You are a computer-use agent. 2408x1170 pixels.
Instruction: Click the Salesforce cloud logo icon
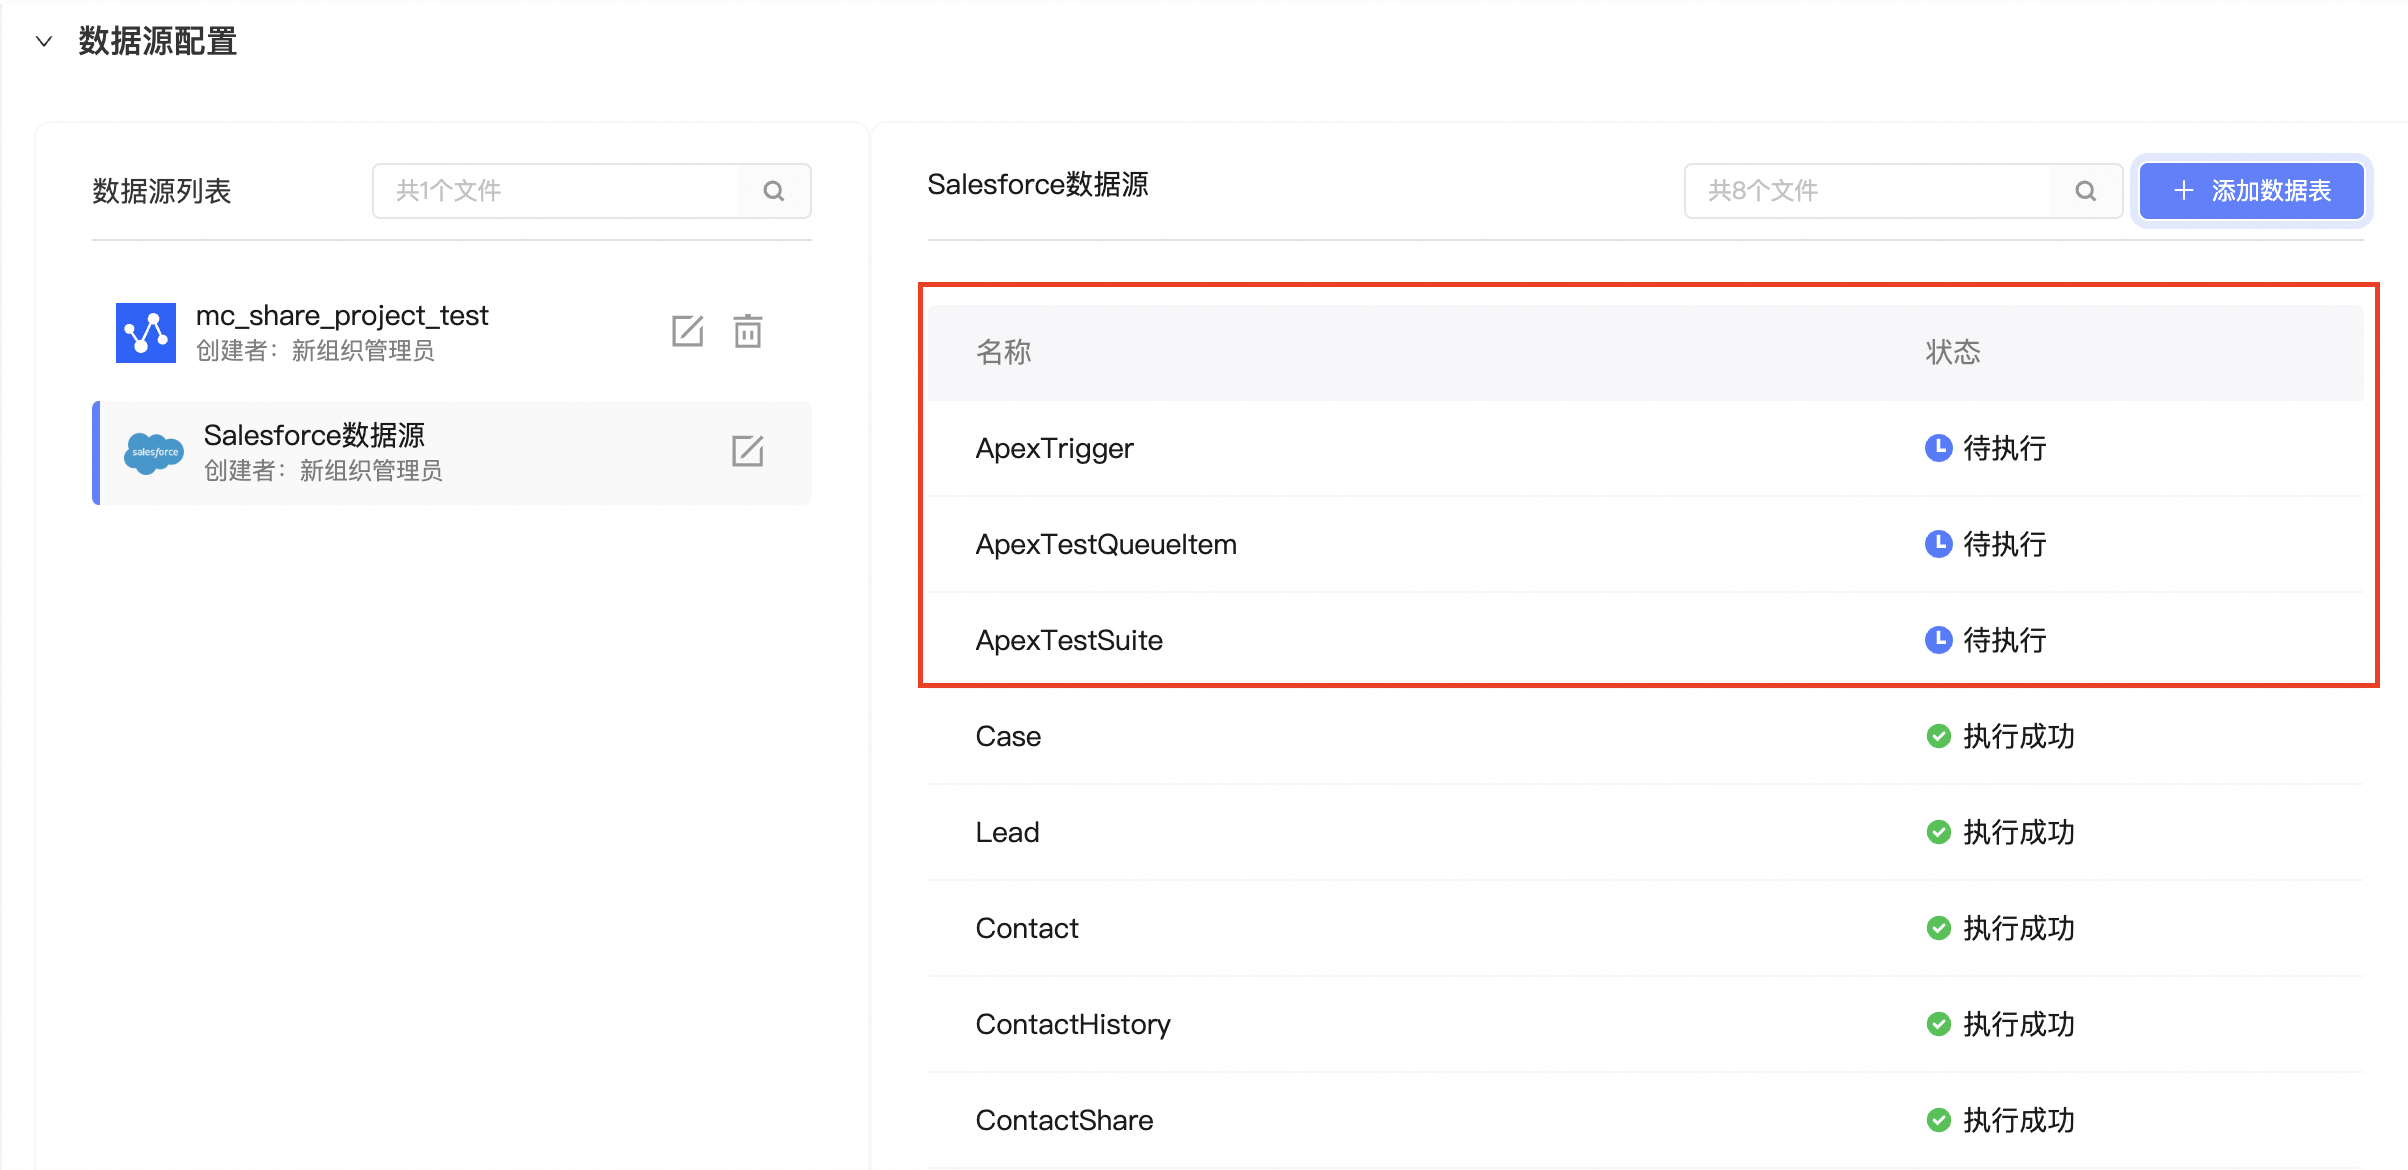pyautogui.click(x=153, y=453)
